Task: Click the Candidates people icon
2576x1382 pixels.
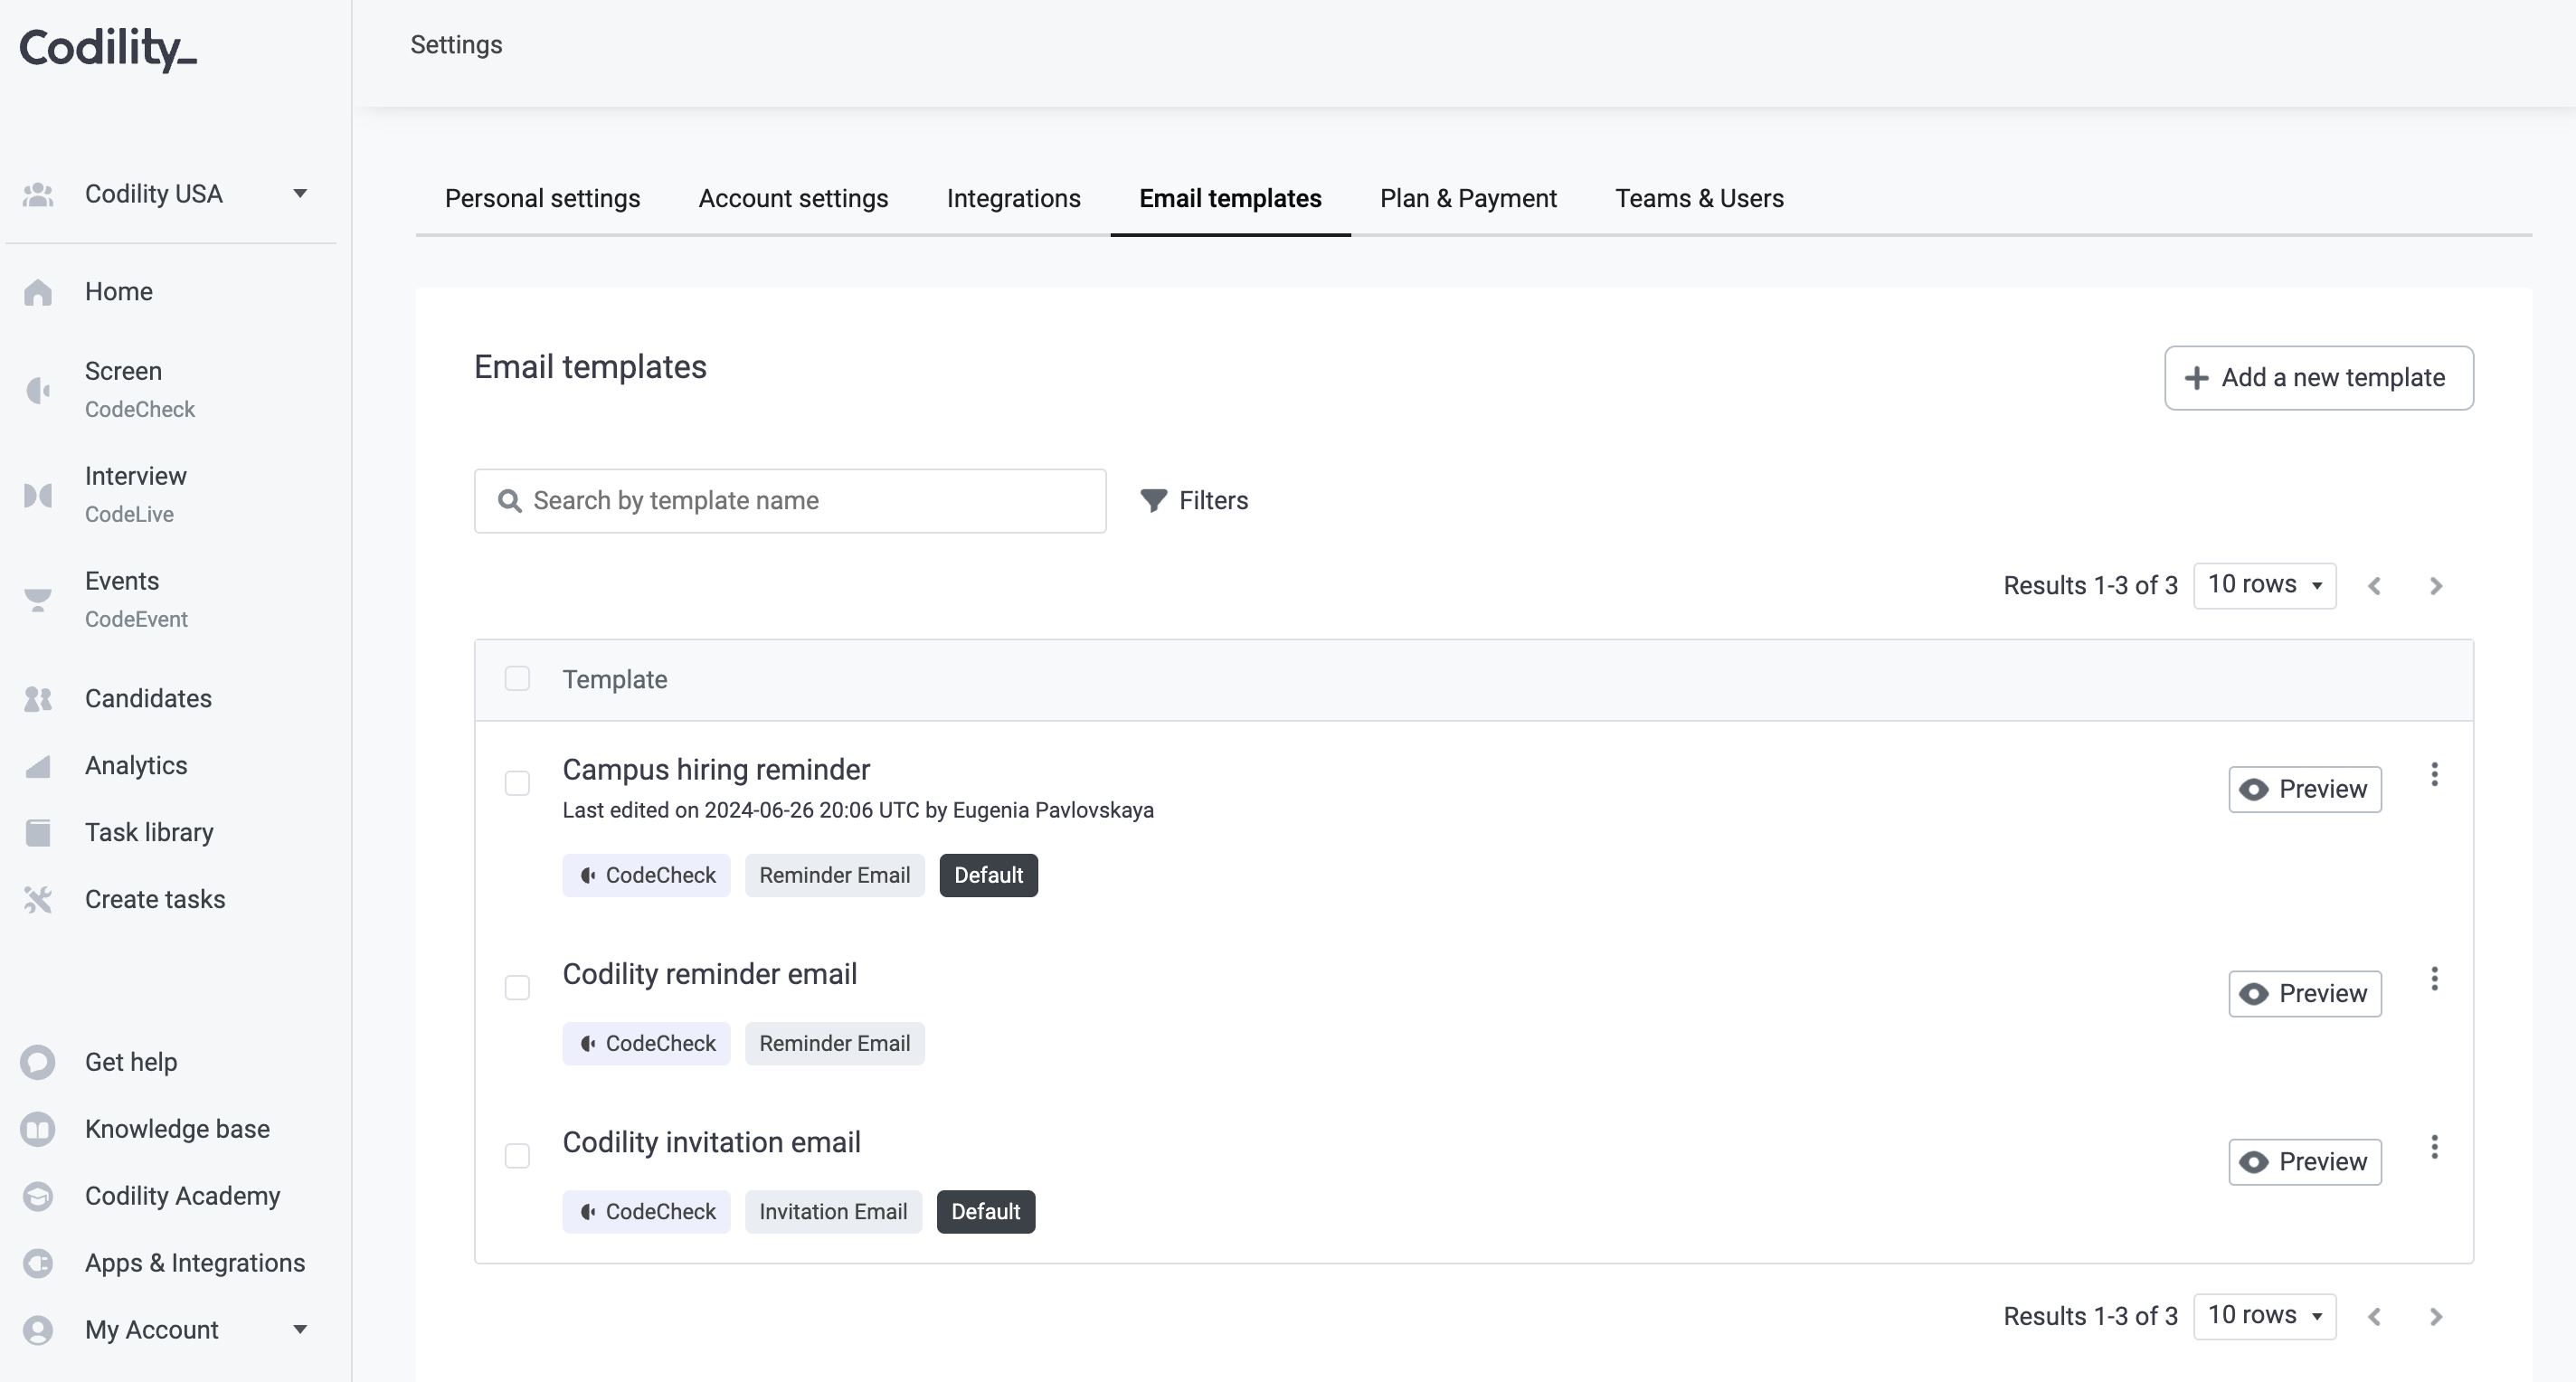Action: point(38,699)
